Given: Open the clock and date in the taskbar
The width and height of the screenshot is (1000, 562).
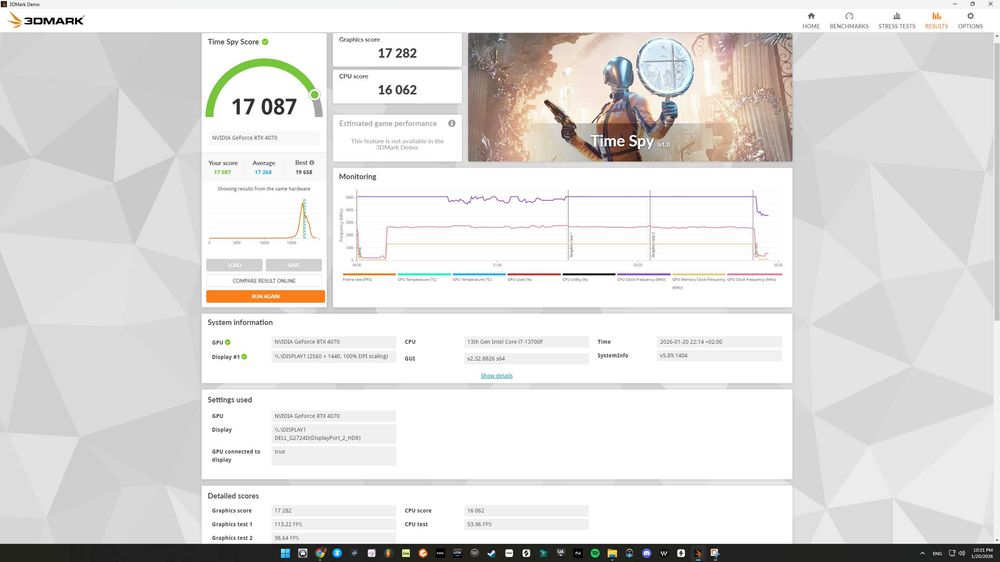Looking at the screenshot, I should tap(983, 553).
